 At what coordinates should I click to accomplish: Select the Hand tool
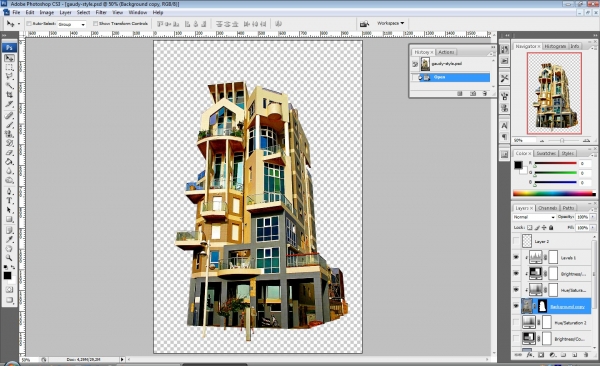pyautogui.click(x=9, y=248)
